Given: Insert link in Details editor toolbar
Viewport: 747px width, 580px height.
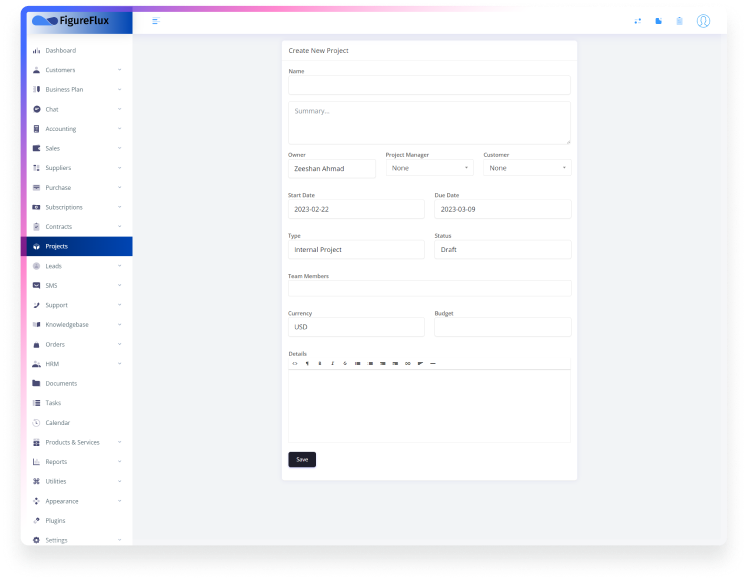Looking at the screenshot, I should coord(408,363).
